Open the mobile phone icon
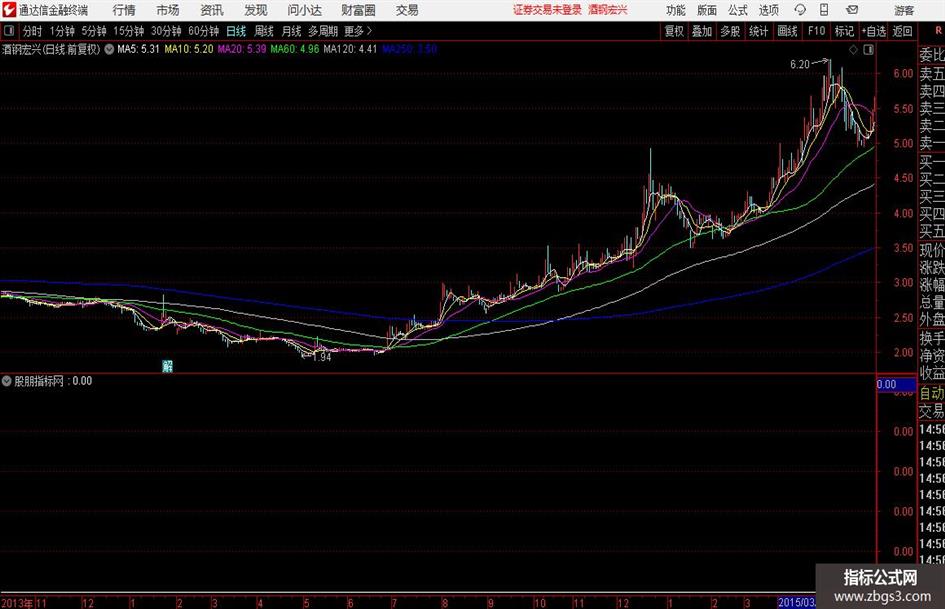 point(824,10)
